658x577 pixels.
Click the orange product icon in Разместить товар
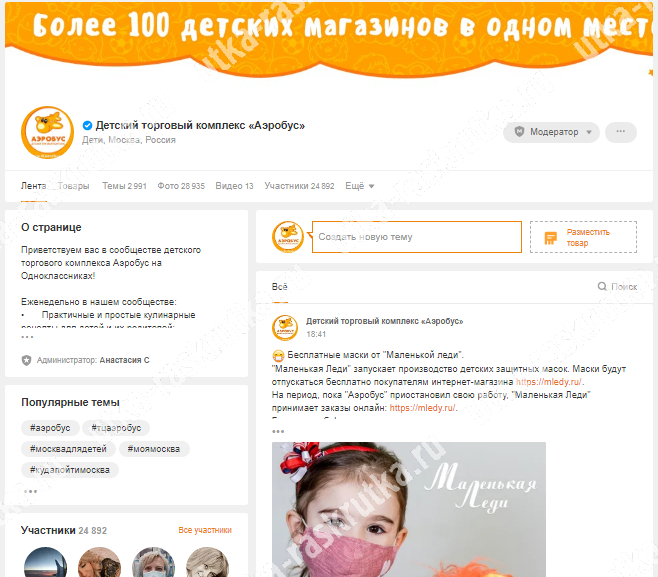tap(551, 238)
